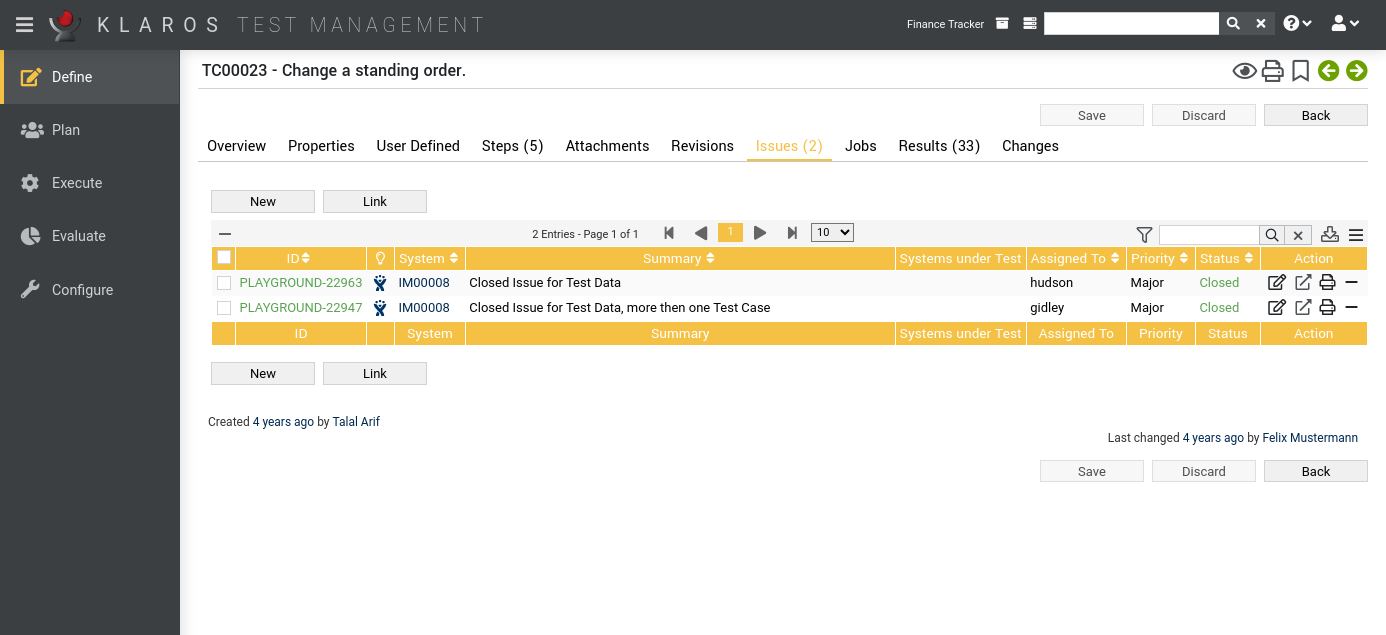This screenshot has width=1386, height=635.
Task: Unlink issue PLAYGROUND-22963 with the minus icon
Action: coord(1351,283)
